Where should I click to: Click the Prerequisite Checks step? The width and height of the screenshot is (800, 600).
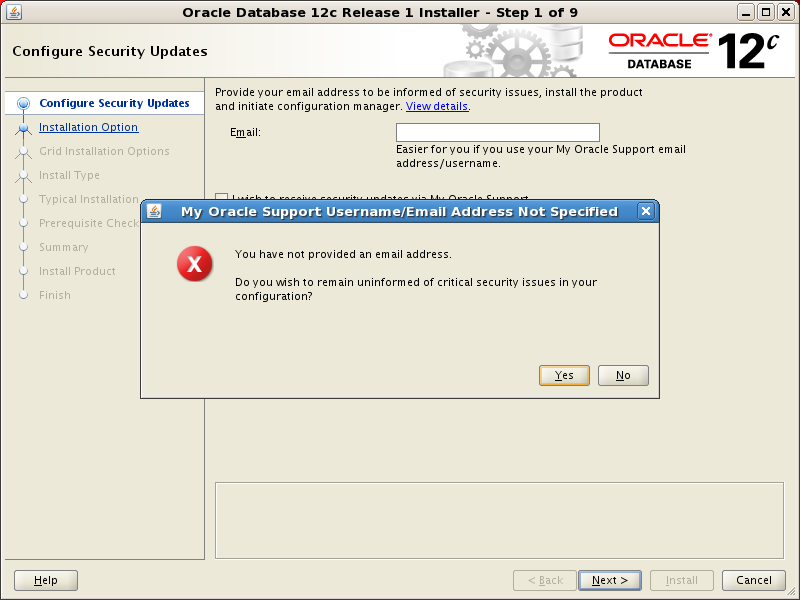click(89, 223)
